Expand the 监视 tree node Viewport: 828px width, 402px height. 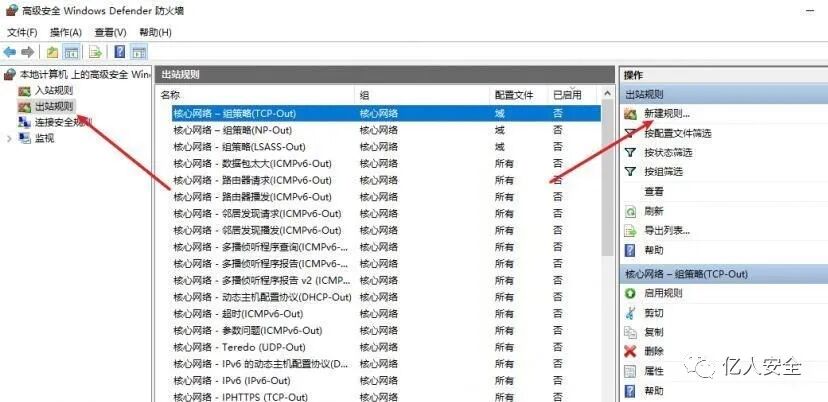(9, 138)
